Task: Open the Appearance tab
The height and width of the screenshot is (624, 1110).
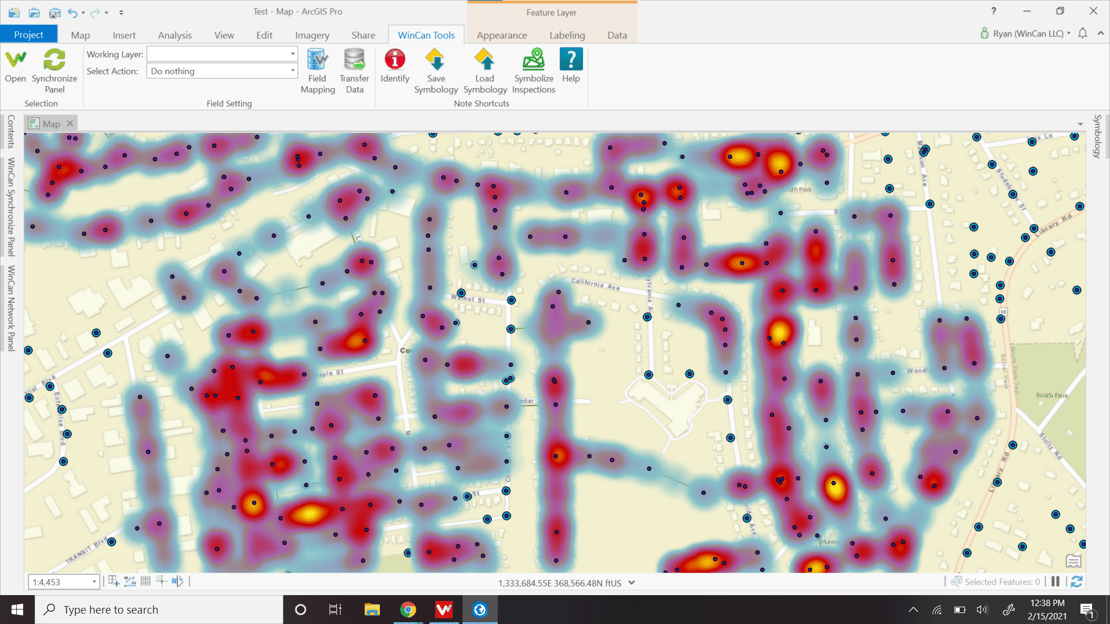Action: [x=501, y=35]
